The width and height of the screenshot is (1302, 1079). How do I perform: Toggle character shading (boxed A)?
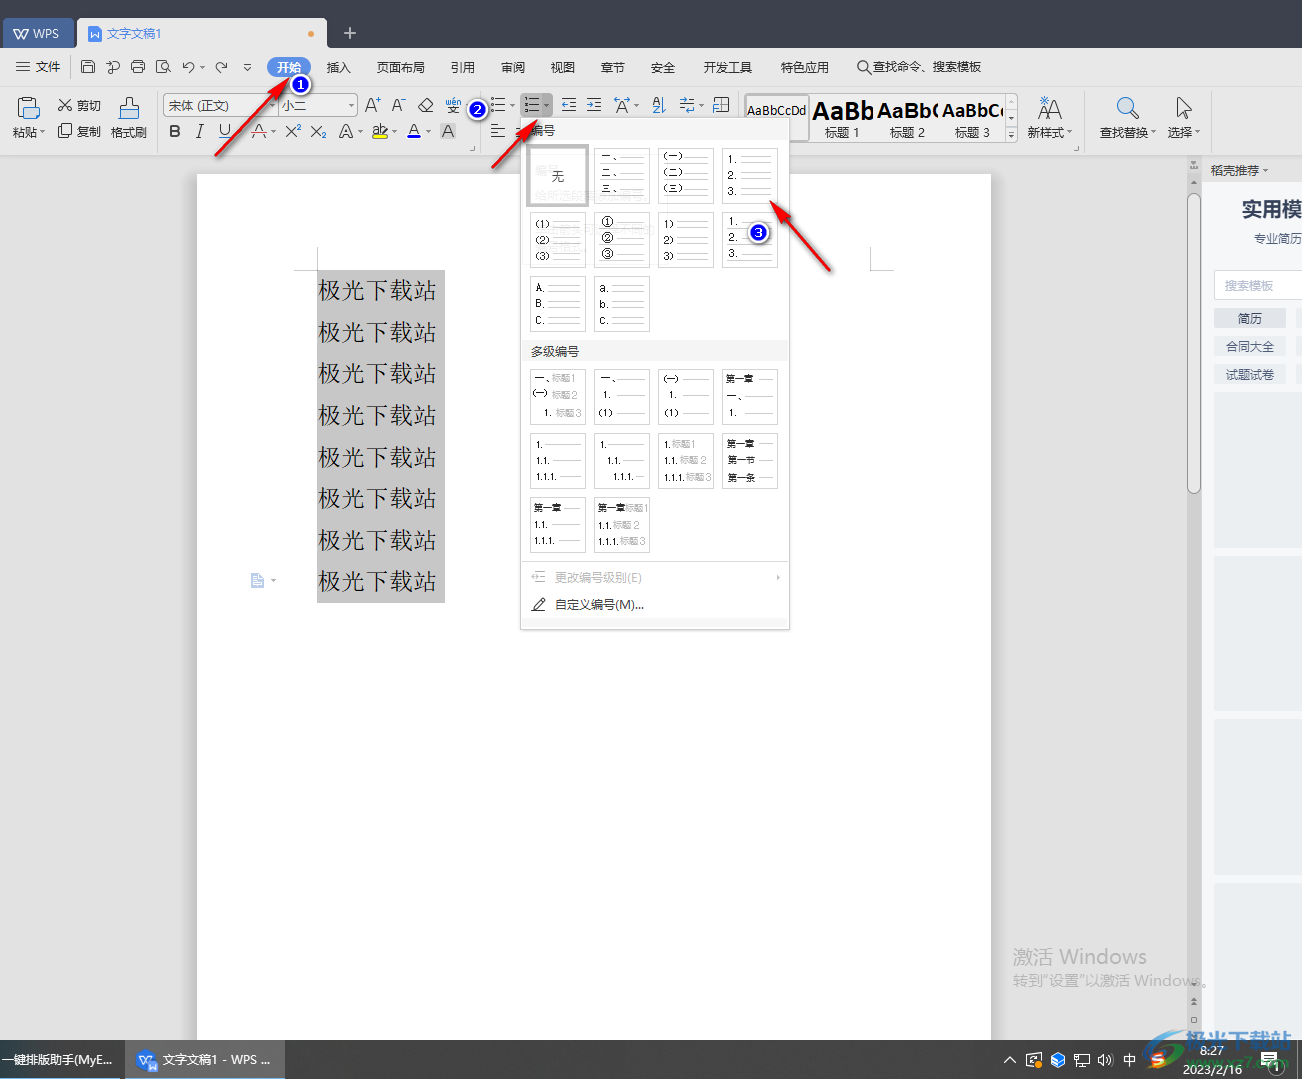point(448,131)
